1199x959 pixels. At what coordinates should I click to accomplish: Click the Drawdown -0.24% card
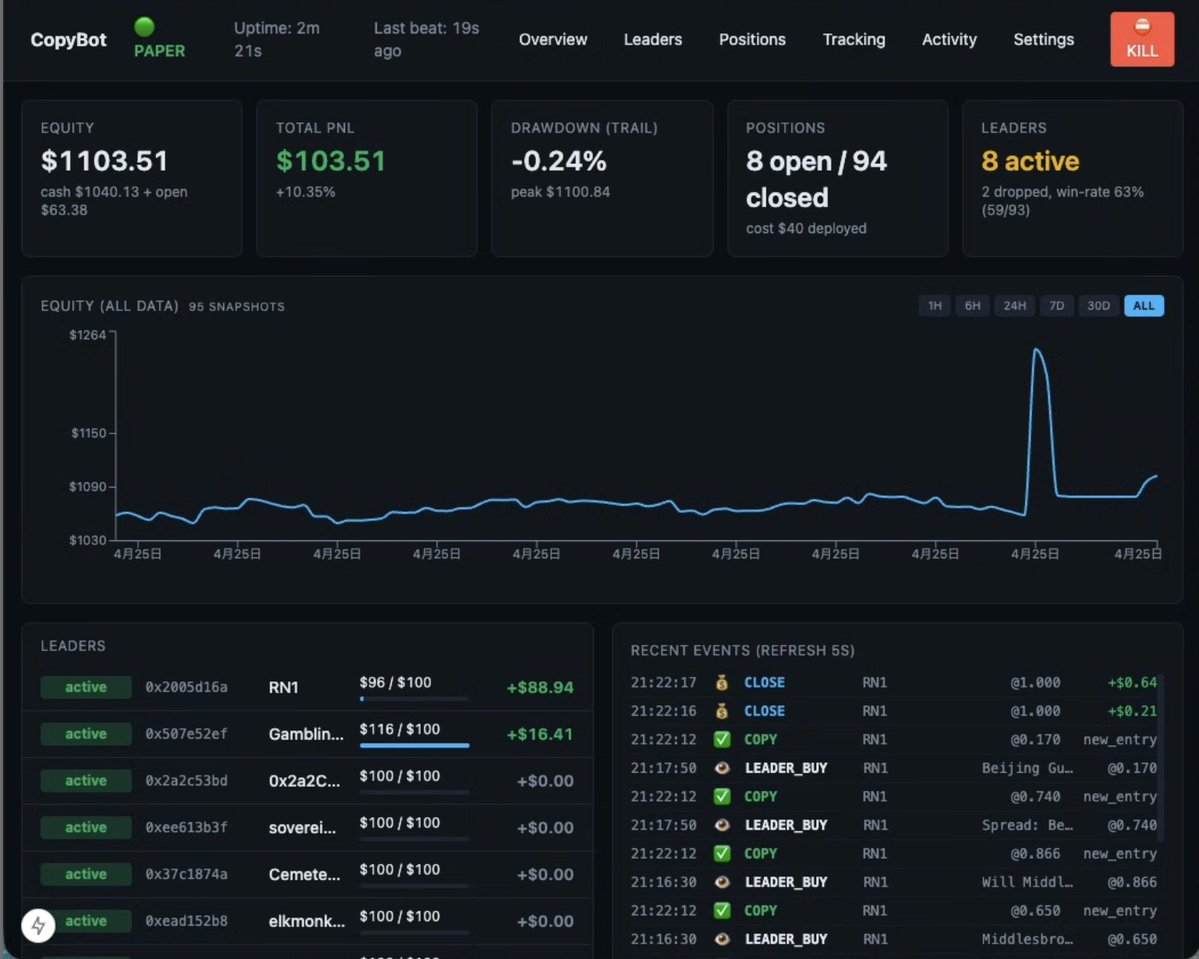click(x=602, y=178)
